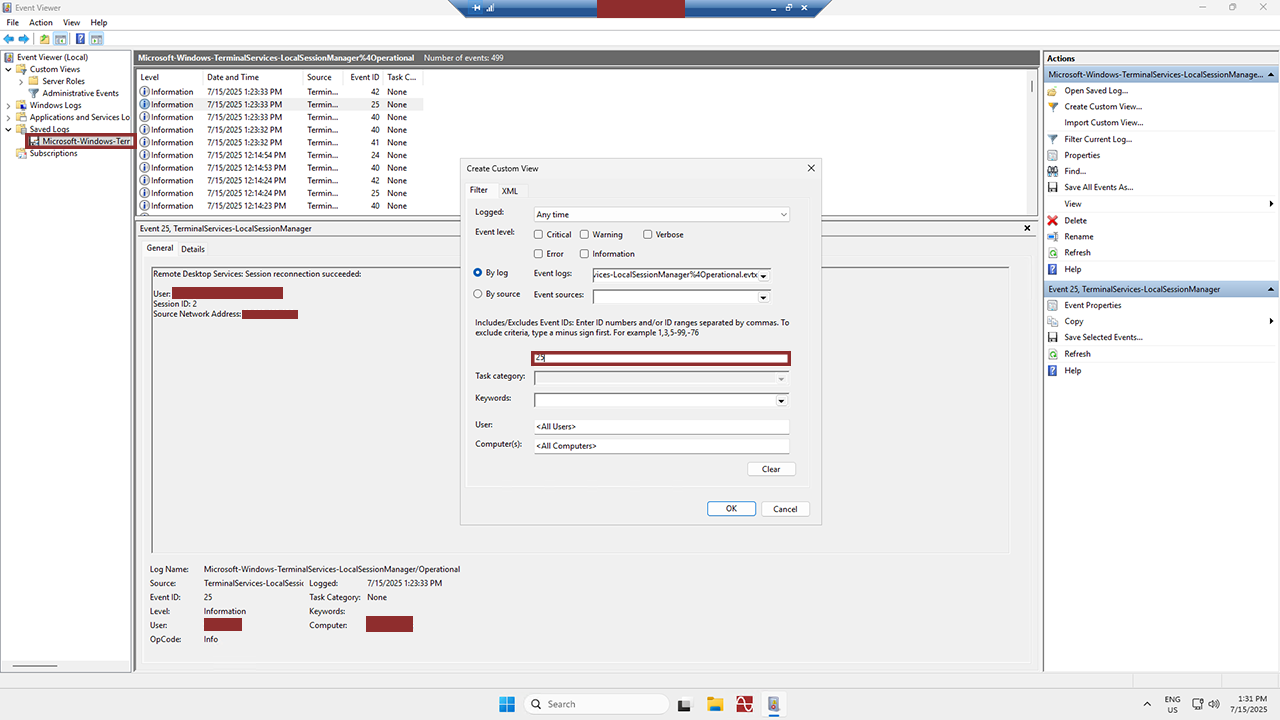Click the back arrow in the toolbar
Viewport: 1280px width, 720px height.
9,39
